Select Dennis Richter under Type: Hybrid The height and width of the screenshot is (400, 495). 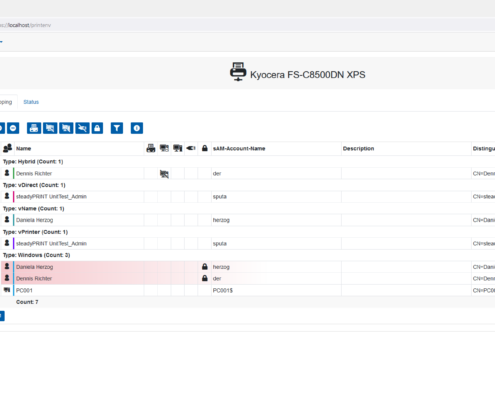(x=34, y=174)
